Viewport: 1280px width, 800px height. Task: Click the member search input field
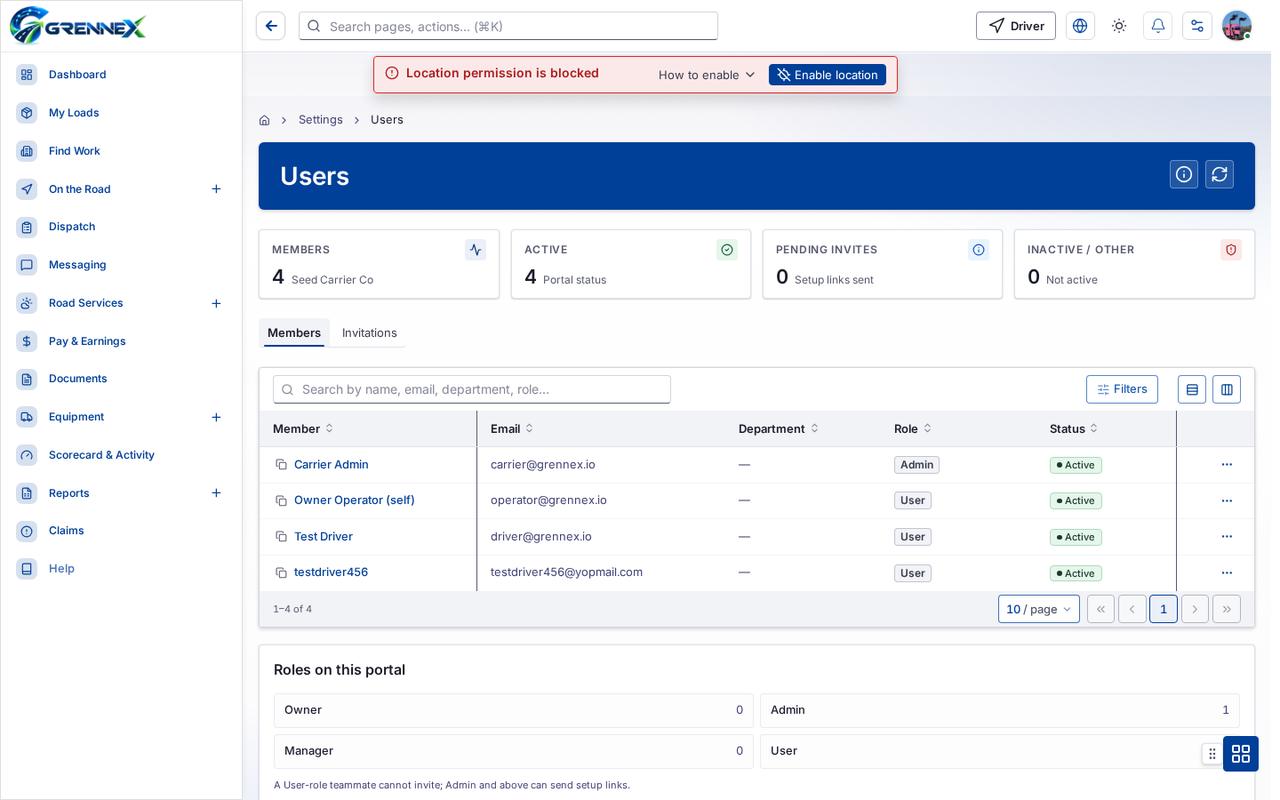point(472,389)
